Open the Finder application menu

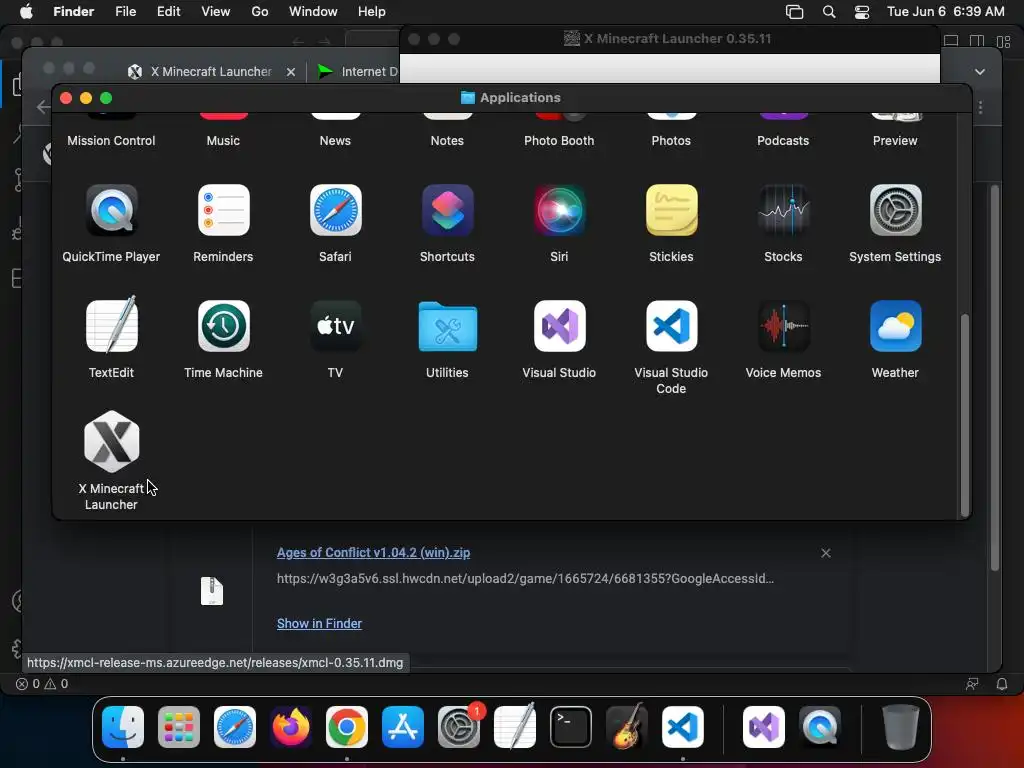pos(74,12)
